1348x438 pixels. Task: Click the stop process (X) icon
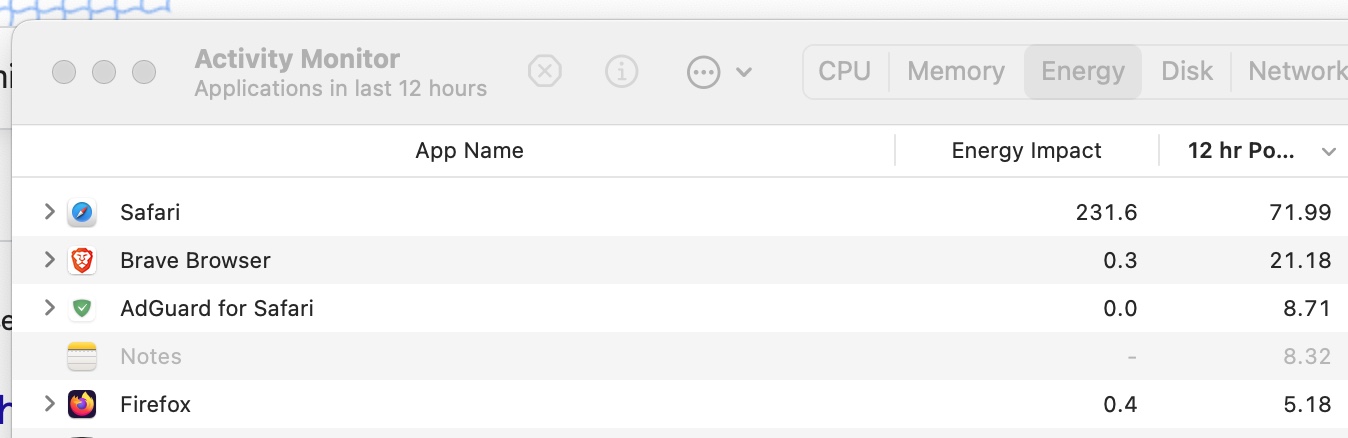pyautogui.click(x=544, y=72)
